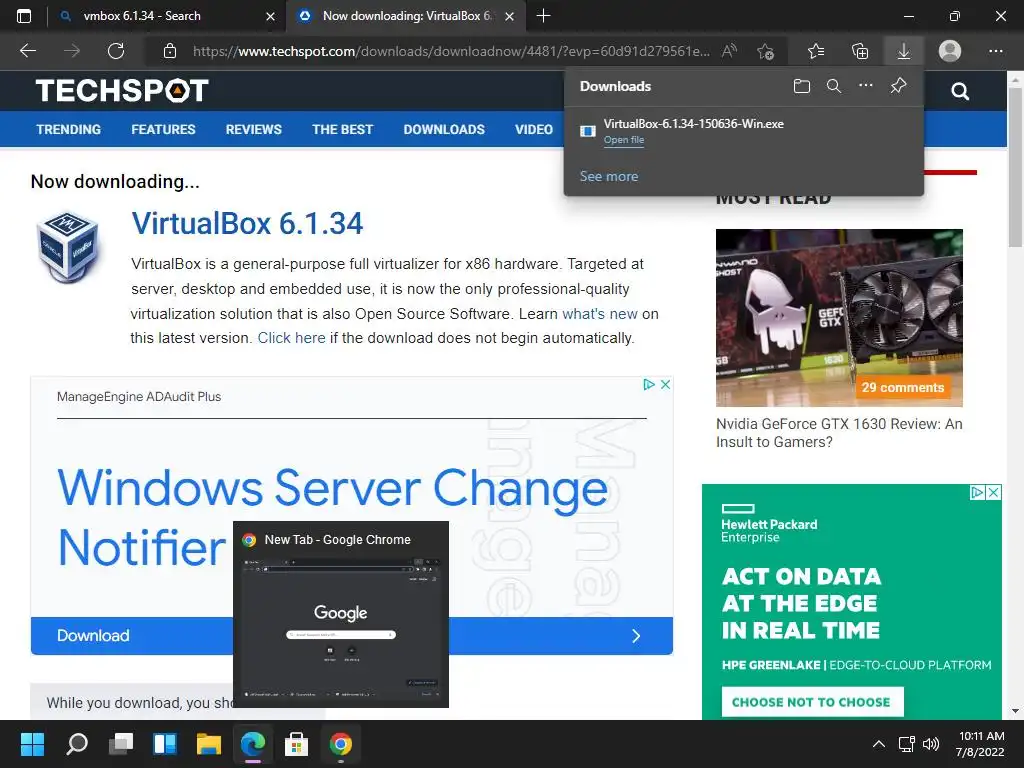This screenshot has height=768, width=1024.
Task: Activate Read Aloud in address bar
Action: [x=729, y=51]
